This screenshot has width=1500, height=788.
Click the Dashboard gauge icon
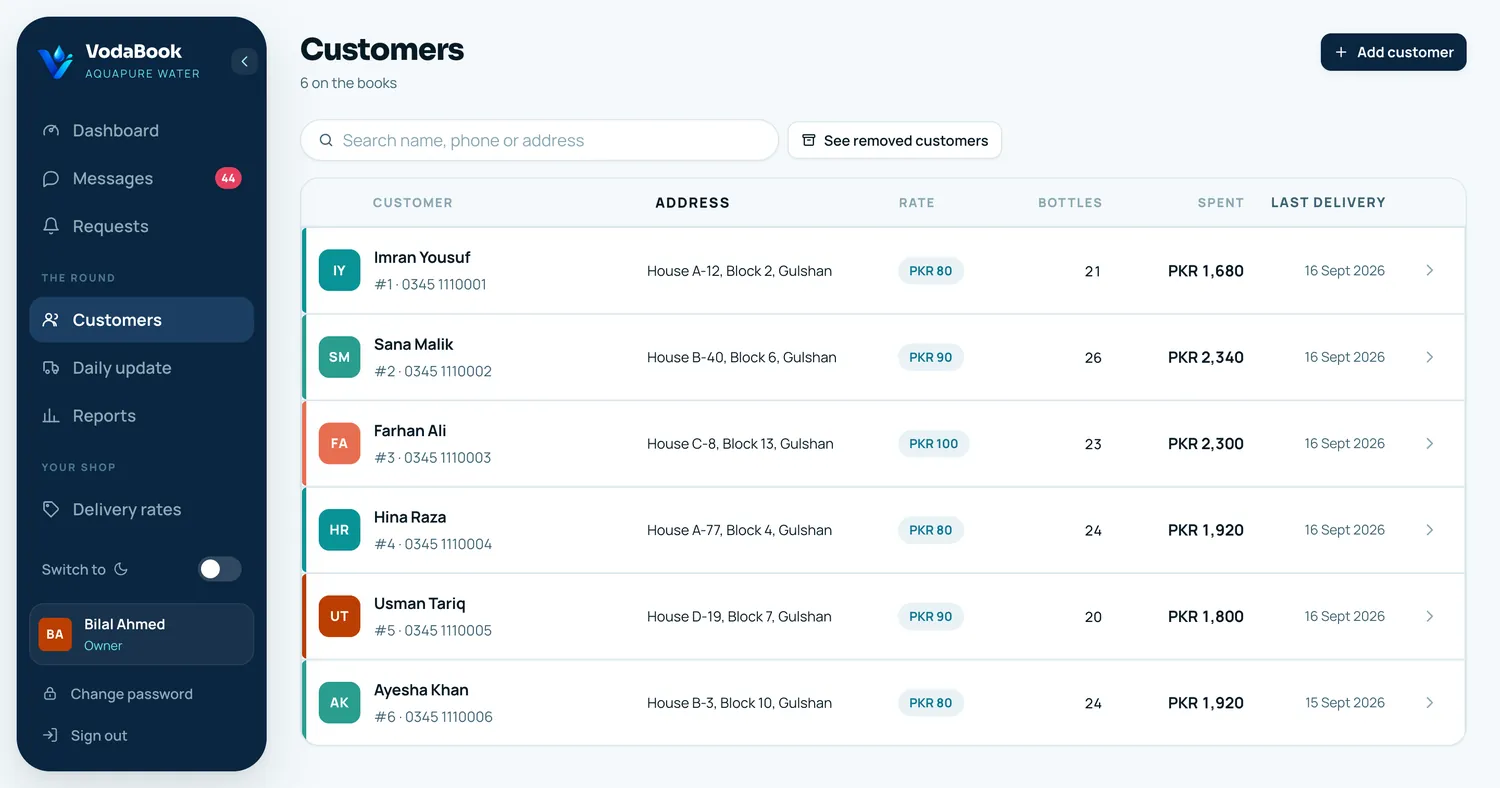pos(51,131)
